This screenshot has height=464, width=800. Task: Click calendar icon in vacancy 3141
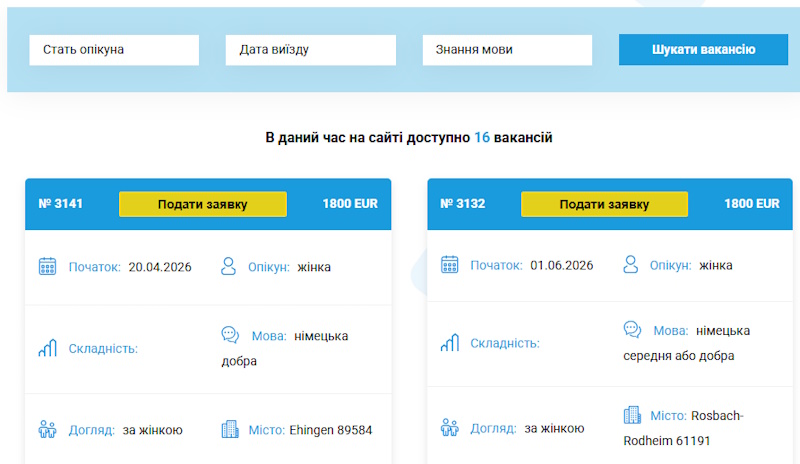[x=47, y=266]
